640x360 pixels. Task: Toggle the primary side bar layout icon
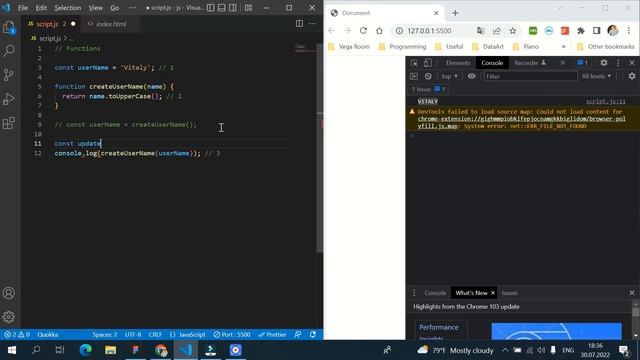(211, 8)
